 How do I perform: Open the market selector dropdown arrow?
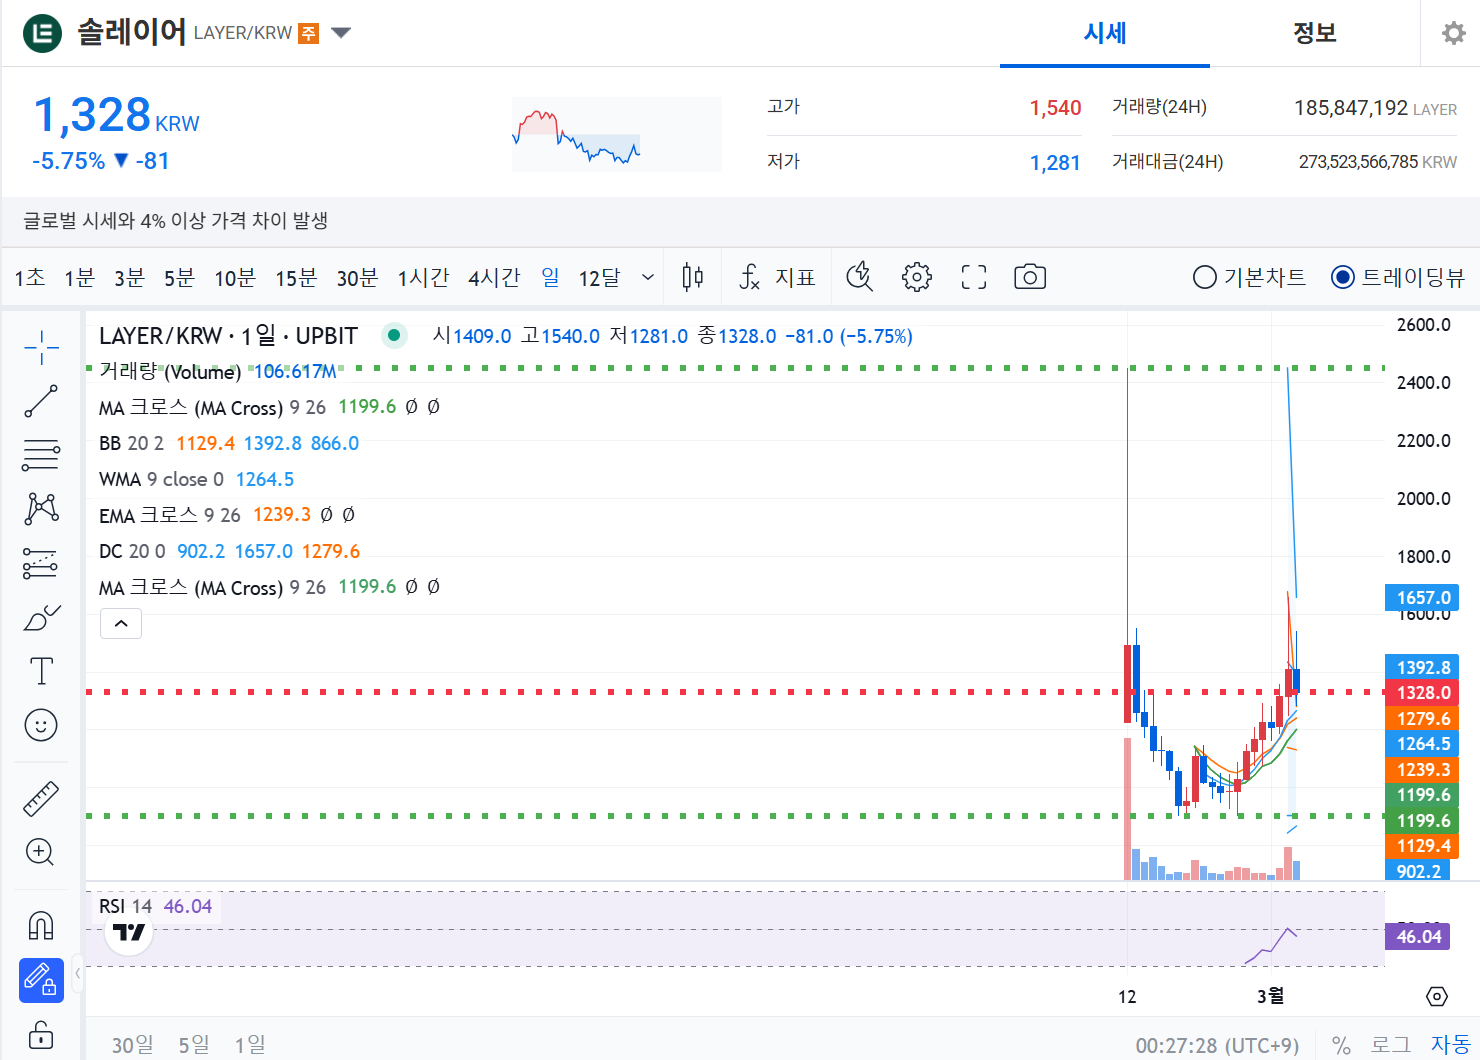341,33
